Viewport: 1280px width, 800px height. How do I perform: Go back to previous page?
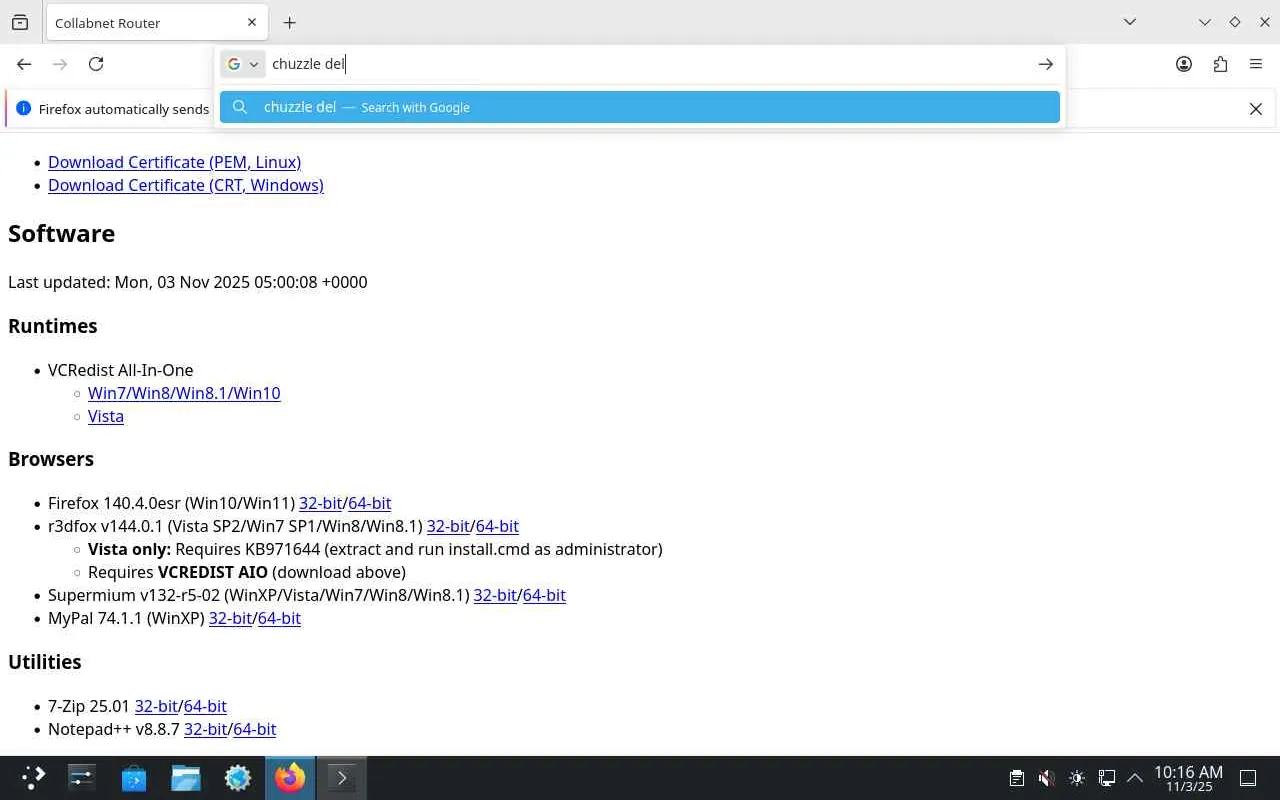24,64
